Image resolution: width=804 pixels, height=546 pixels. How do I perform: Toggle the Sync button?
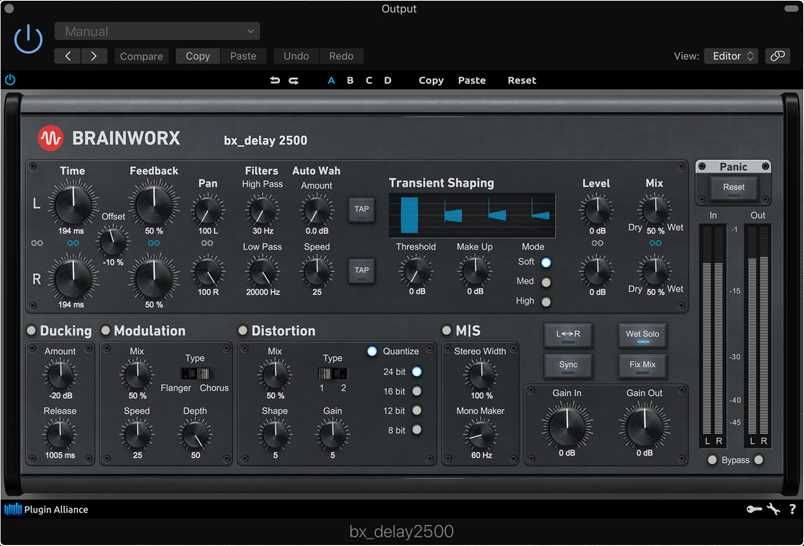(x=568, y=366)
